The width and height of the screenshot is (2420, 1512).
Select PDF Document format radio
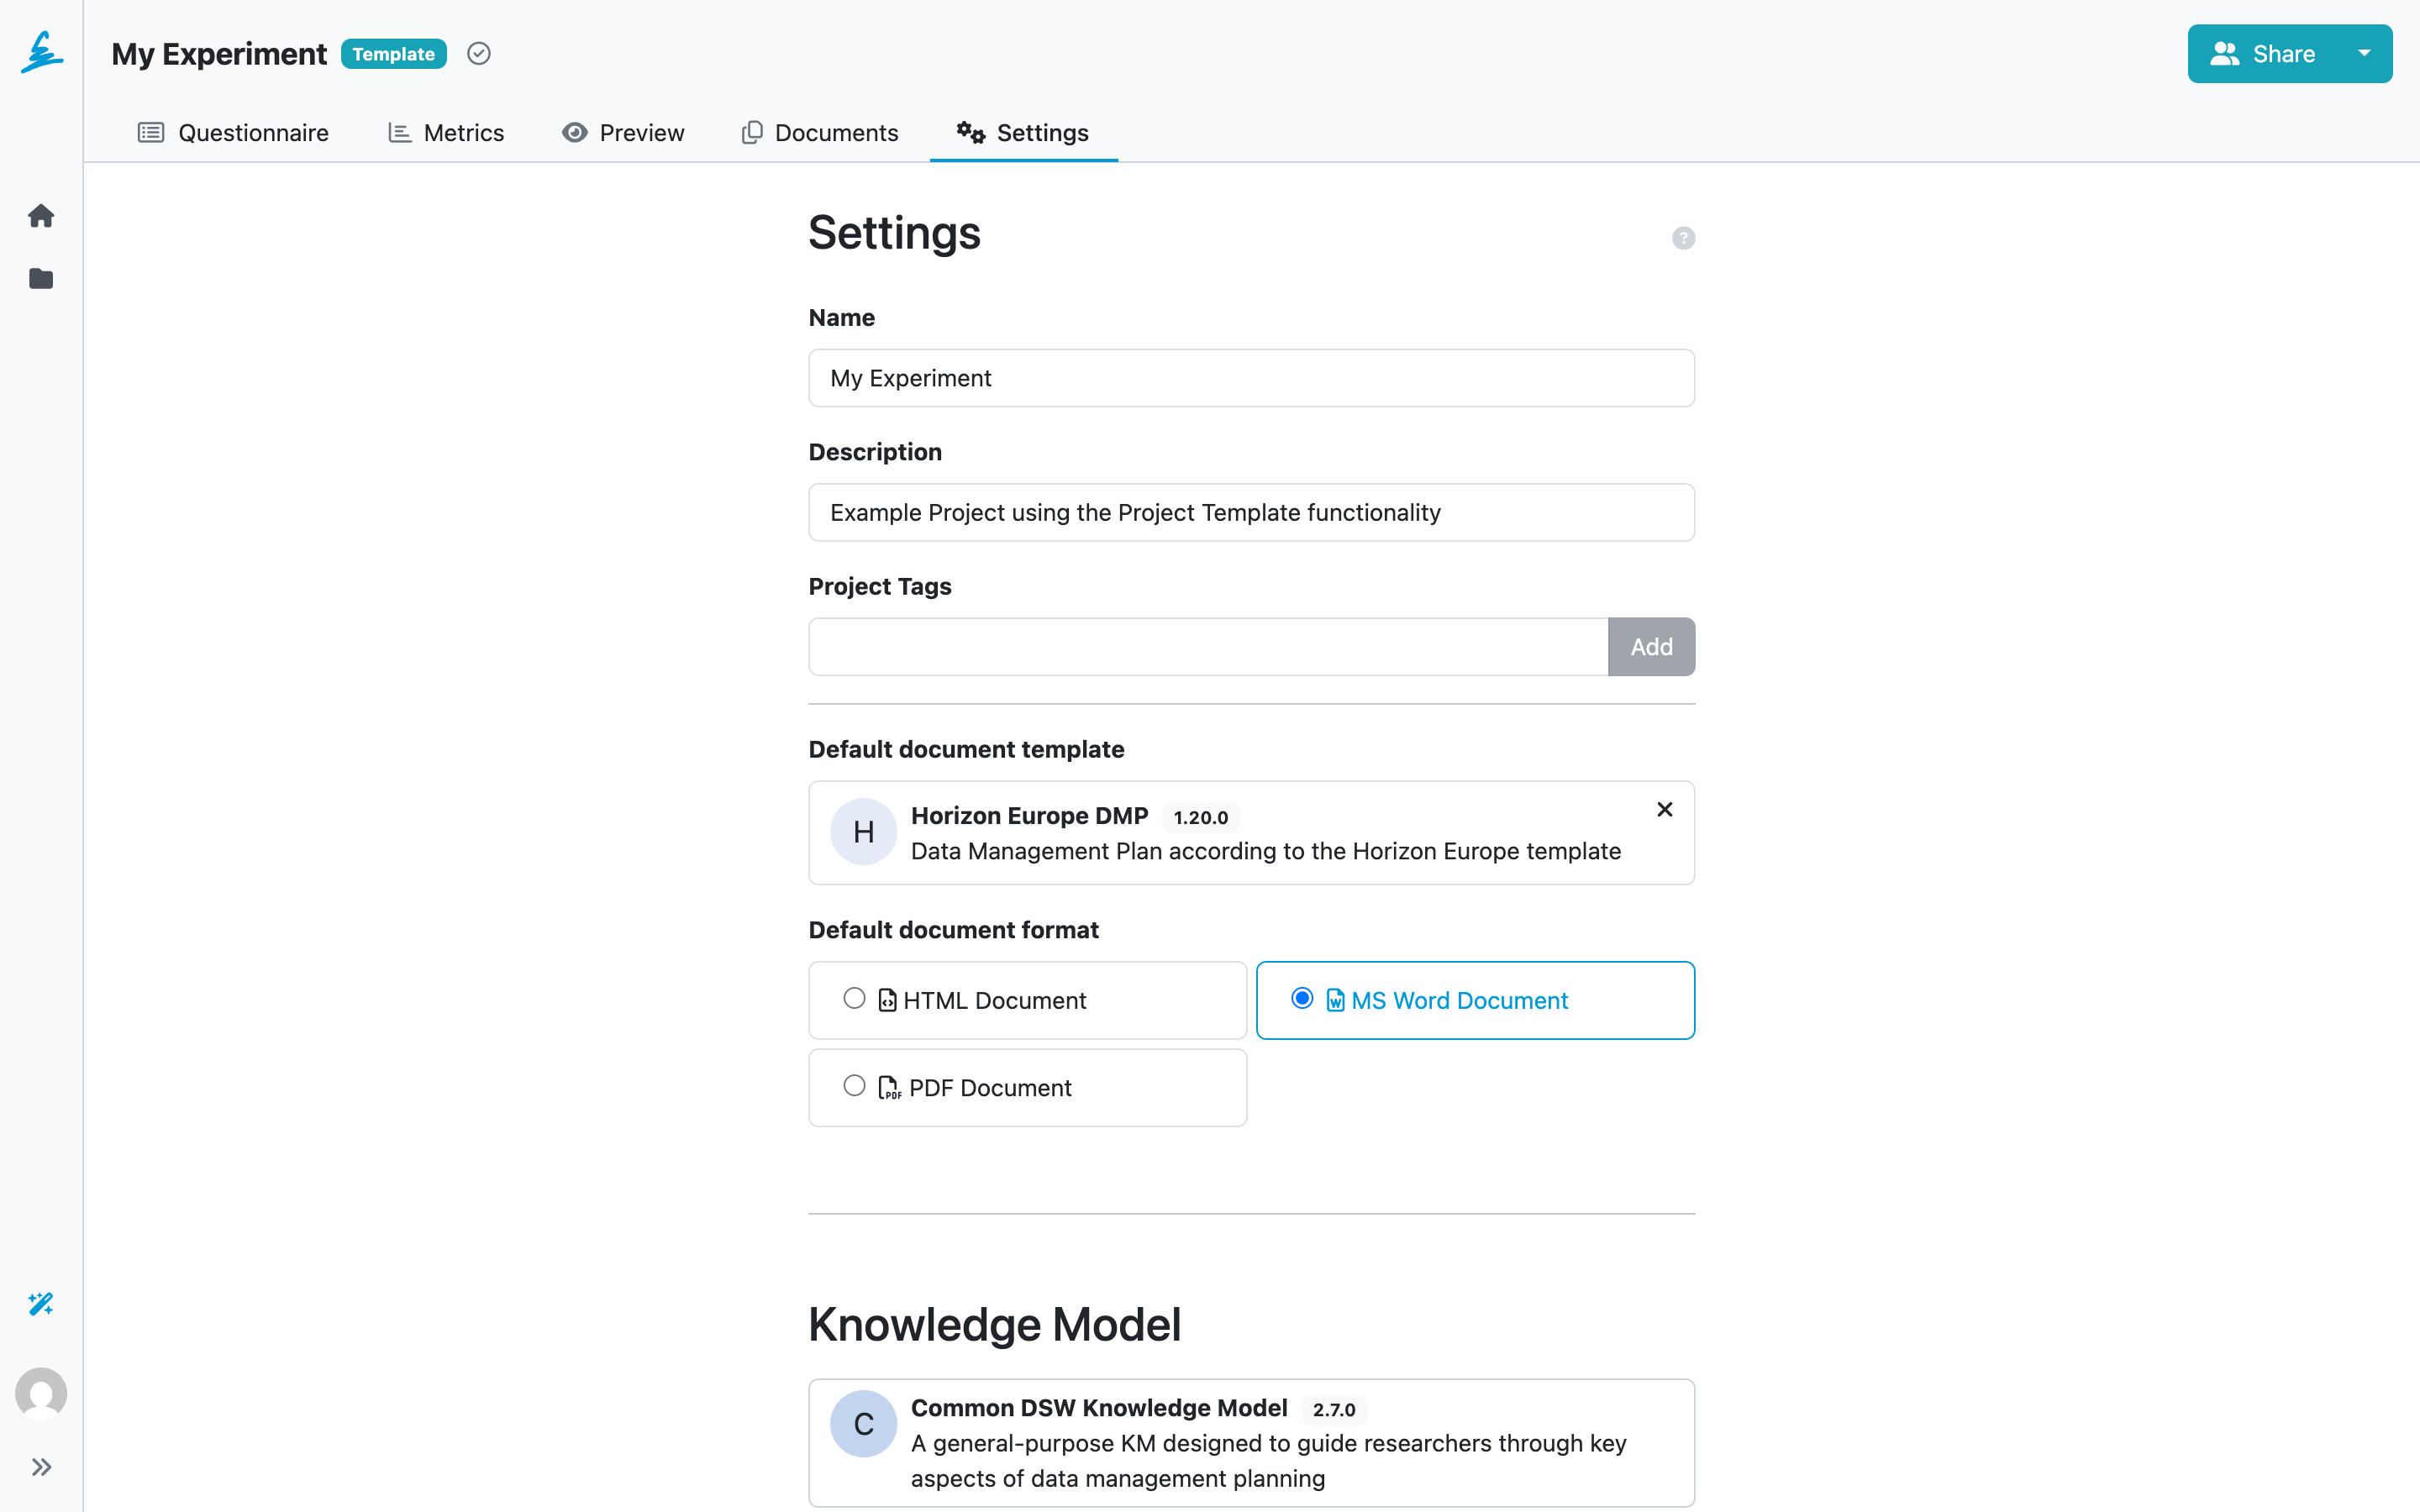pyautogui.click(x=854, y=1086)
